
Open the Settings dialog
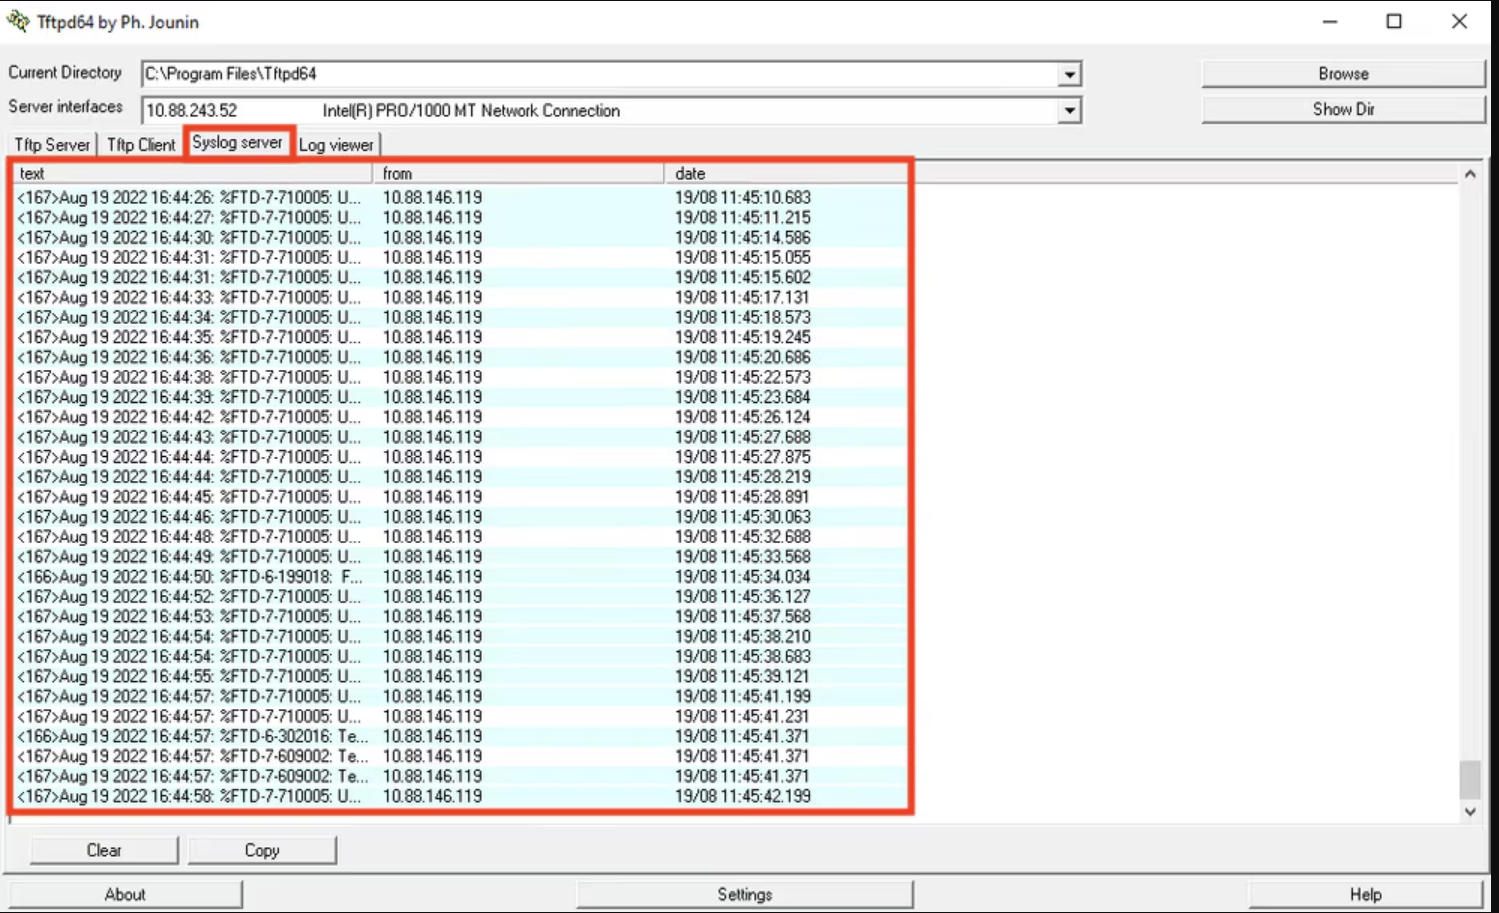tap(744, 894)
